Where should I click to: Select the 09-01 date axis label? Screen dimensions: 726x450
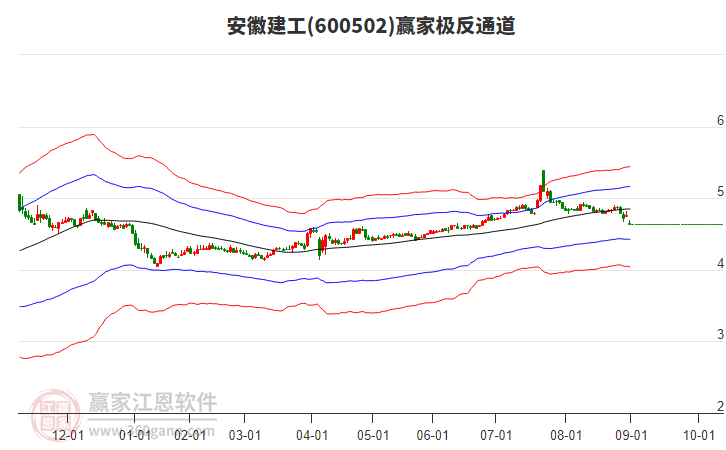[631, 436]
